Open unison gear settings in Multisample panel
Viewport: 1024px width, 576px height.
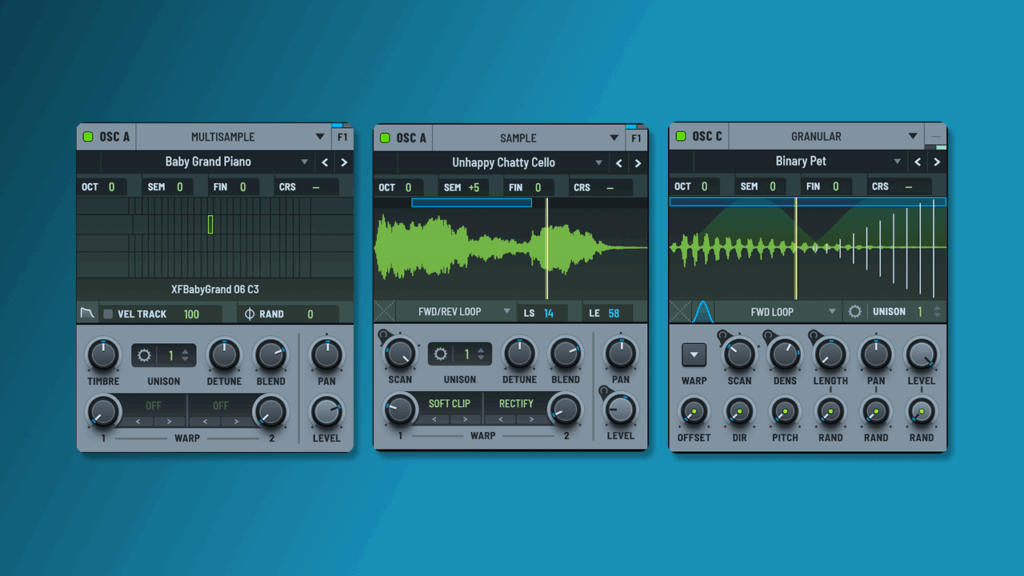[144, 355]
